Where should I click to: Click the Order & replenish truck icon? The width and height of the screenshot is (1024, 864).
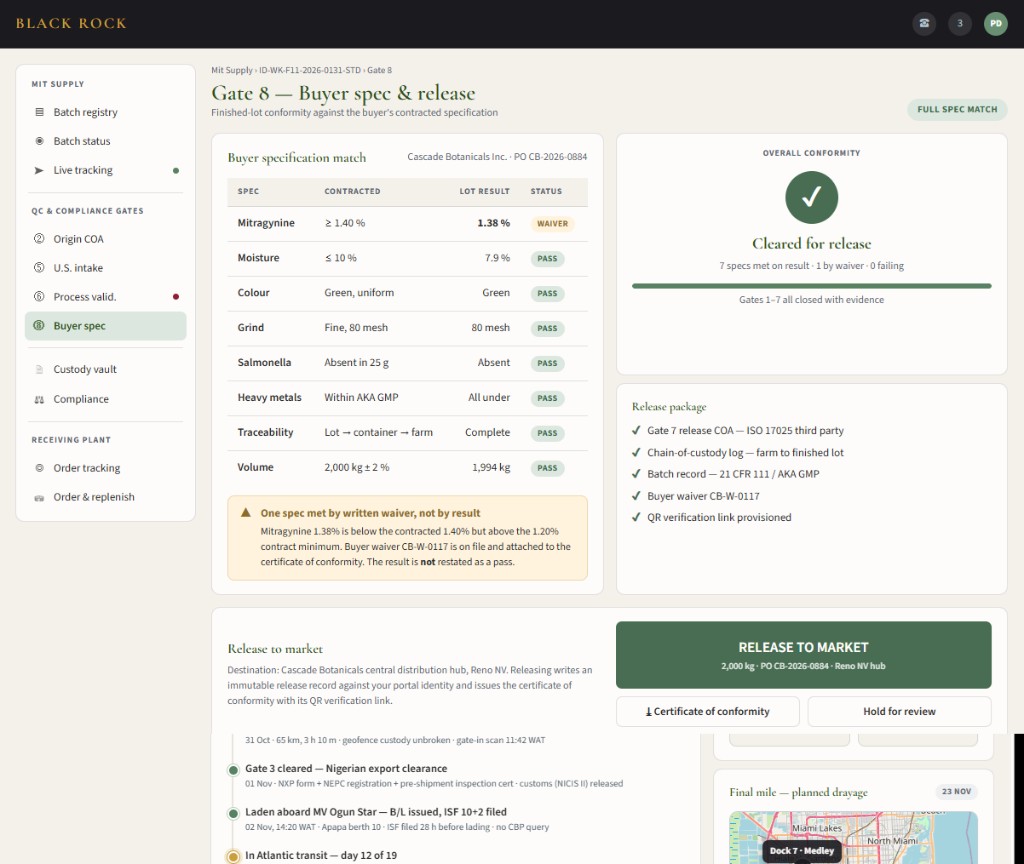click(x=39, y=498)
